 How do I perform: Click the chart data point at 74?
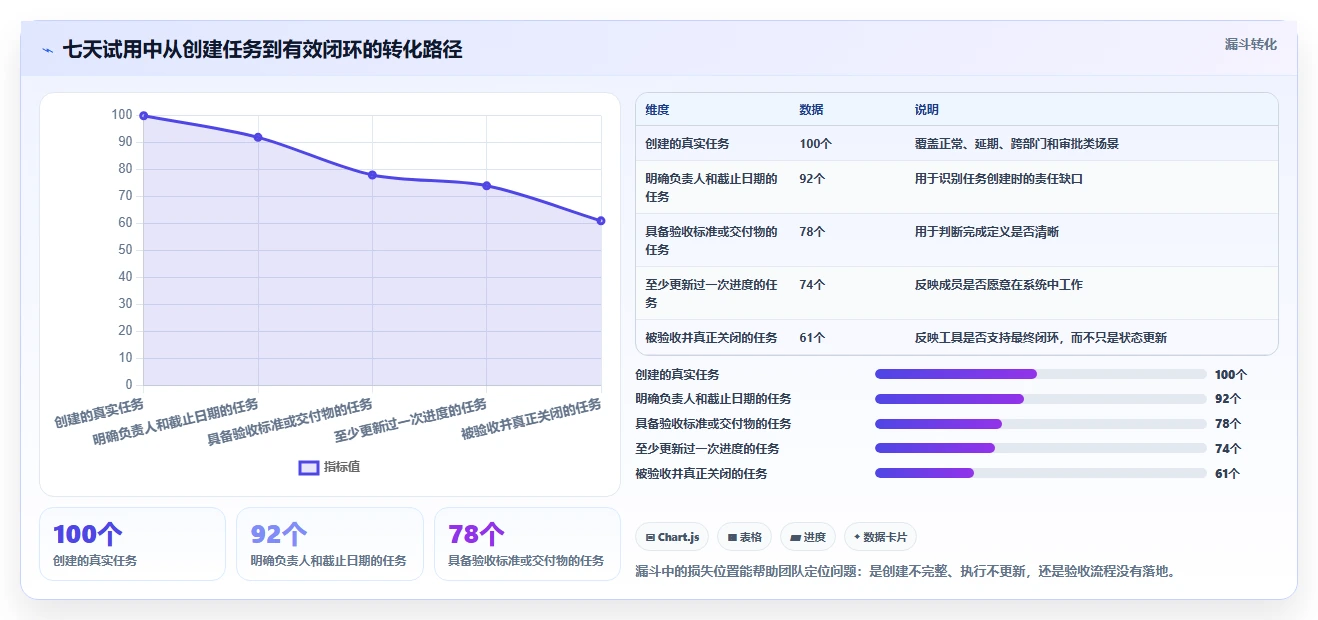(486, 186)
